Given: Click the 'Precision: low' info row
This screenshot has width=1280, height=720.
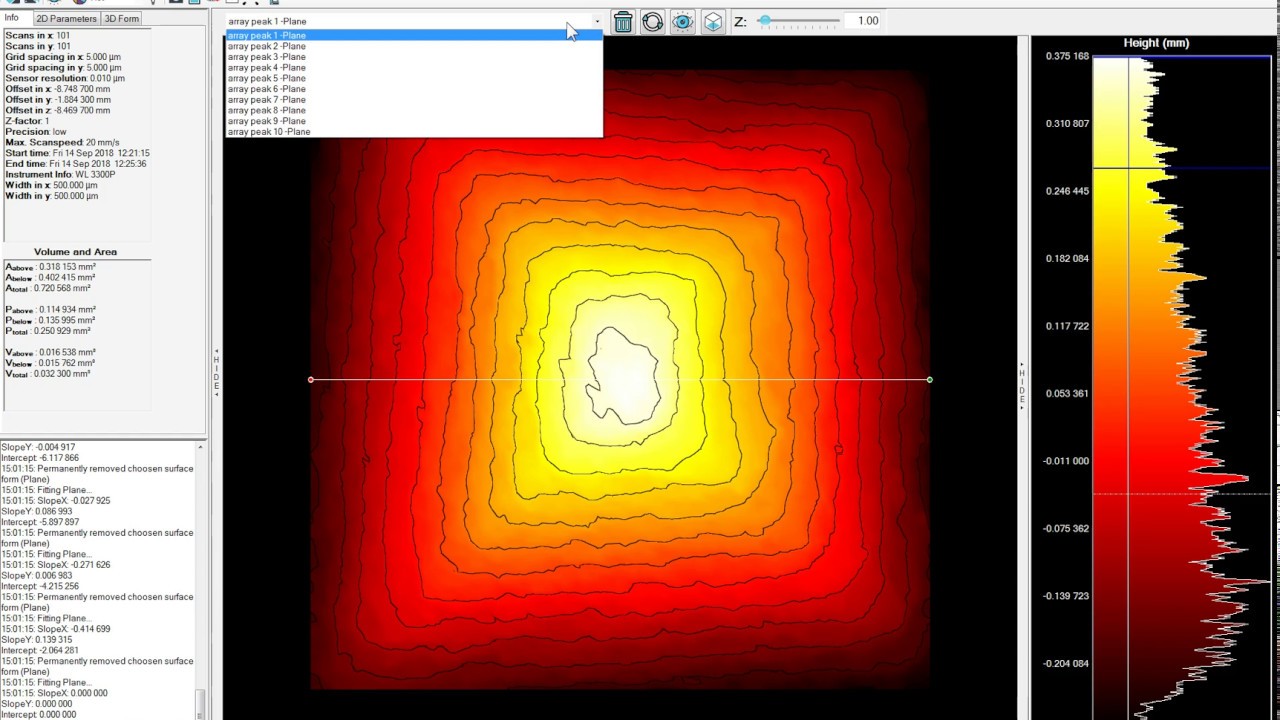Looking at the screenshot, I should (36, 132).
